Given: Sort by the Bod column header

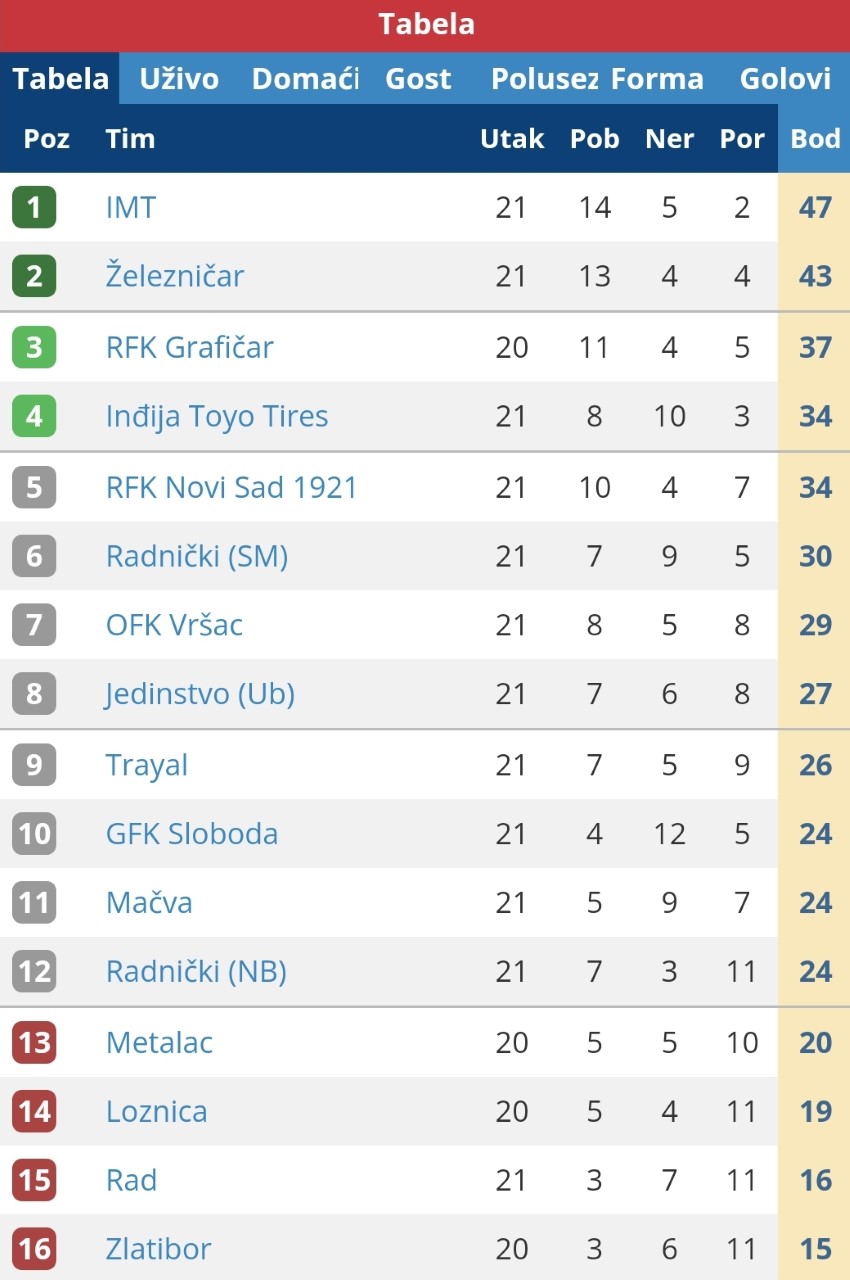Looking at the screenshot, I should point(815,138).
